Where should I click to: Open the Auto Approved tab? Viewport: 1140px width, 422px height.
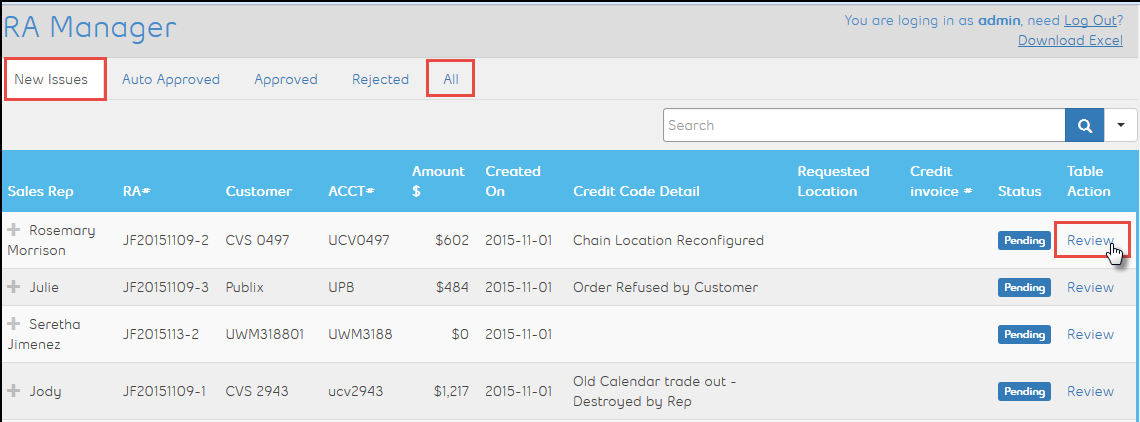point(171,79)
